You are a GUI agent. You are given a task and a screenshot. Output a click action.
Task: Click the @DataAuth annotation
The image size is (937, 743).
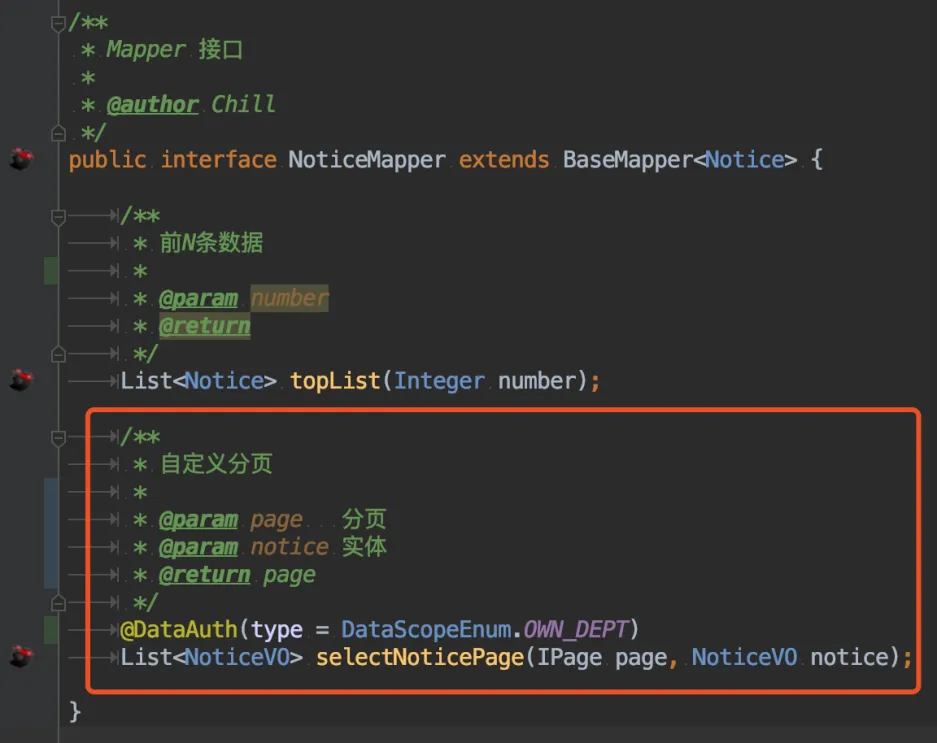tap(179, 629)
